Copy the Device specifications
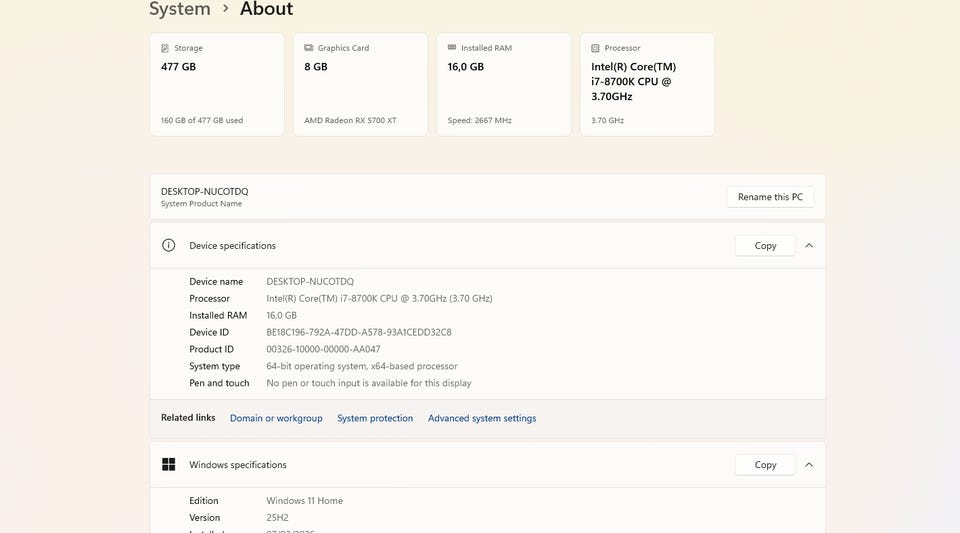The image size is (960, 533). point(765,245)
